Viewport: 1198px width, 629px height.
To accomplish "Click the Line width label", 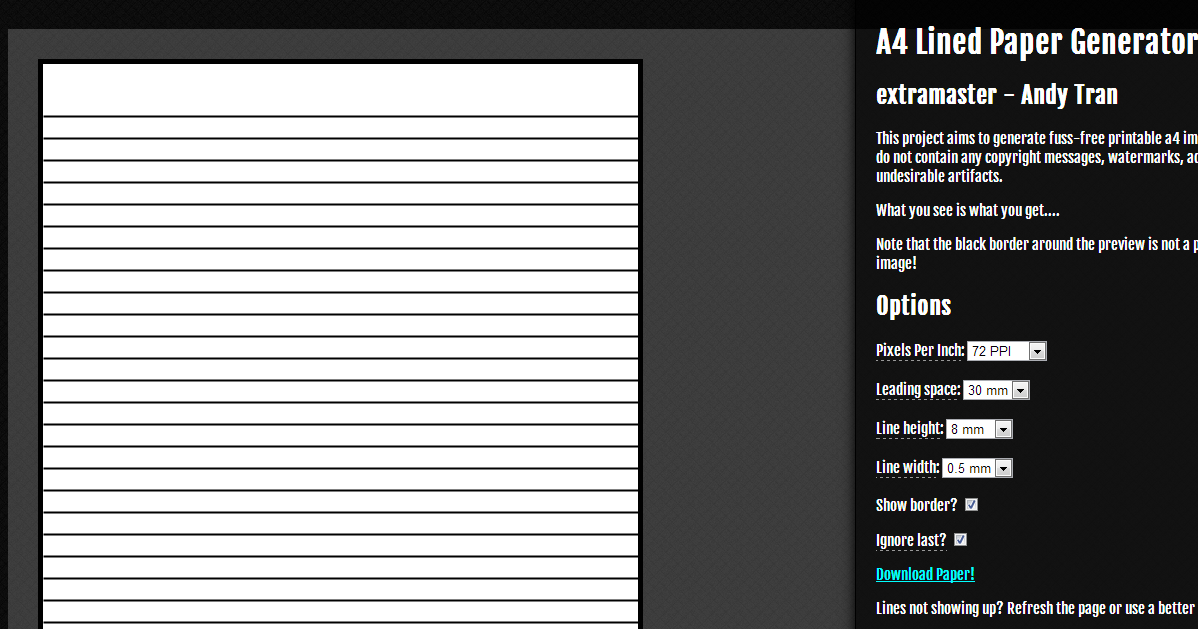I will tap(907, 467).
